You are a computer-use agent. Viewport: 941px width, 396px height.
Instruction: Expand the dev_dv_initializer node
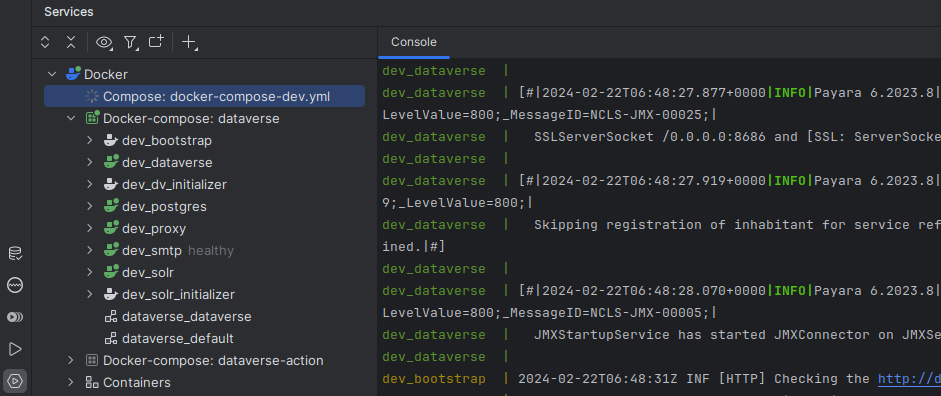click(x=90, y=184)
